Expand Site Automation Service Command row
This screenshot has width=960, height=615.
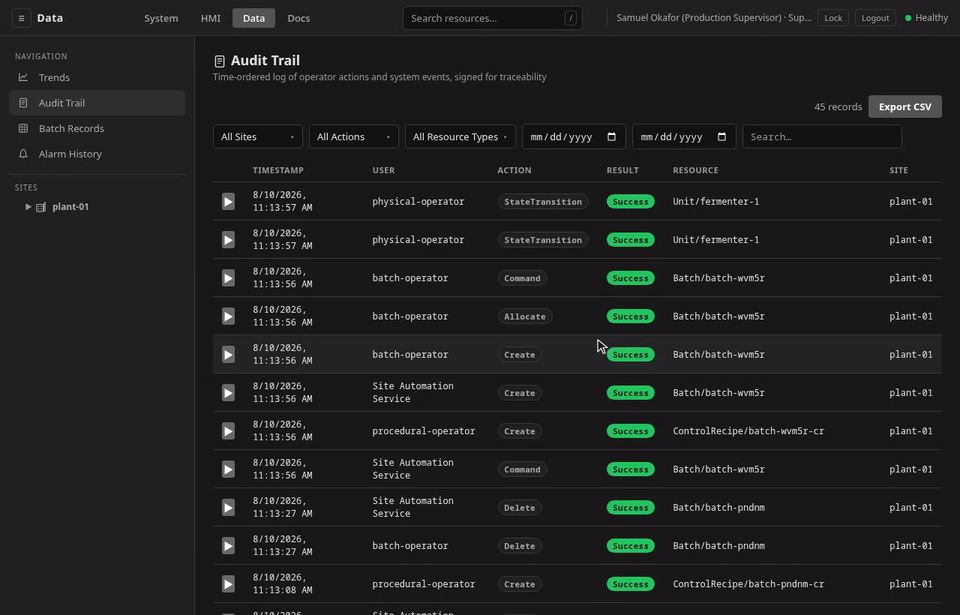[x=228, y=469]
